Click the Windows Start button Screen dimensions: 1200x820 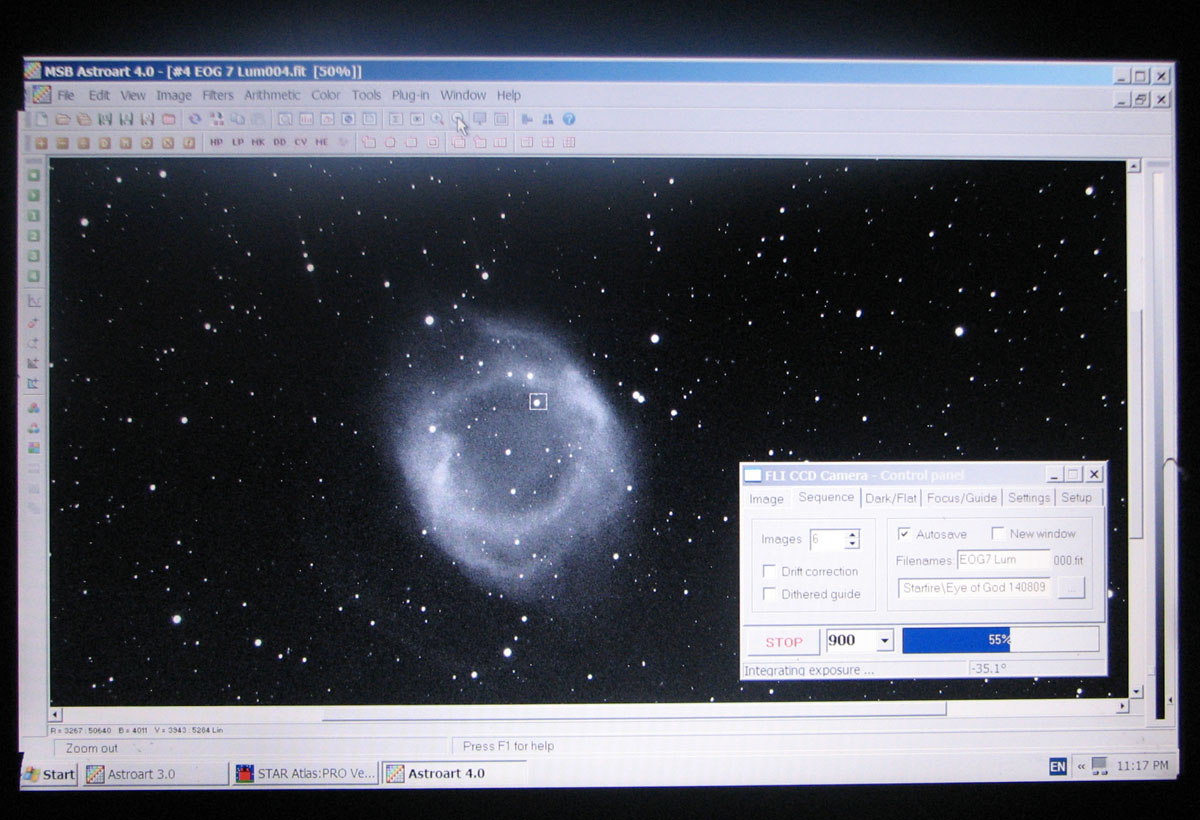(x=50, y=774)
